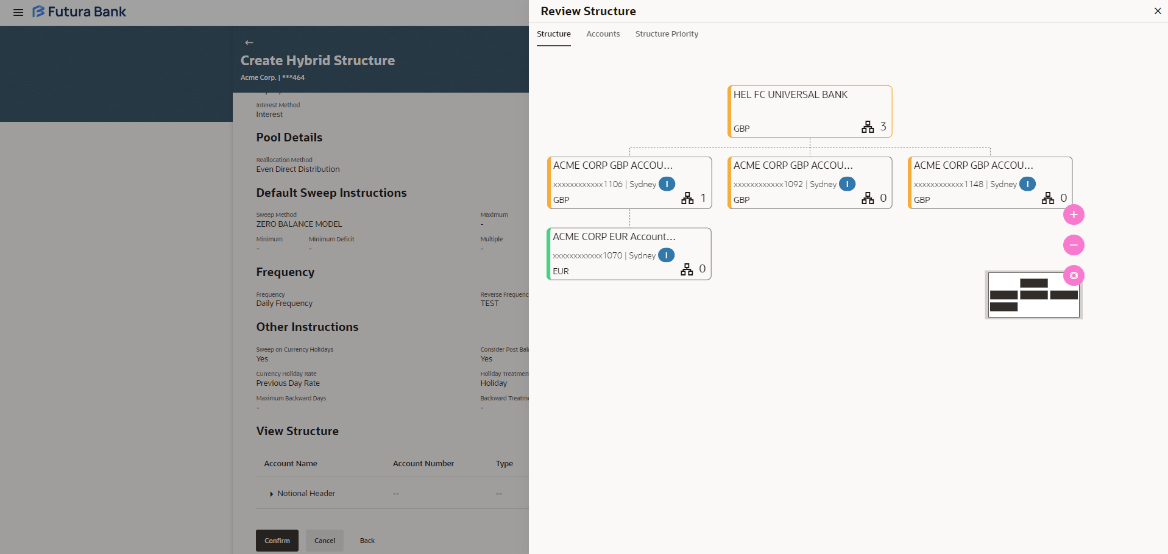Click the info badge on account ending 1106
Image resolution: width=1168 pixels, height=554 pixels.
pos(667,184)
